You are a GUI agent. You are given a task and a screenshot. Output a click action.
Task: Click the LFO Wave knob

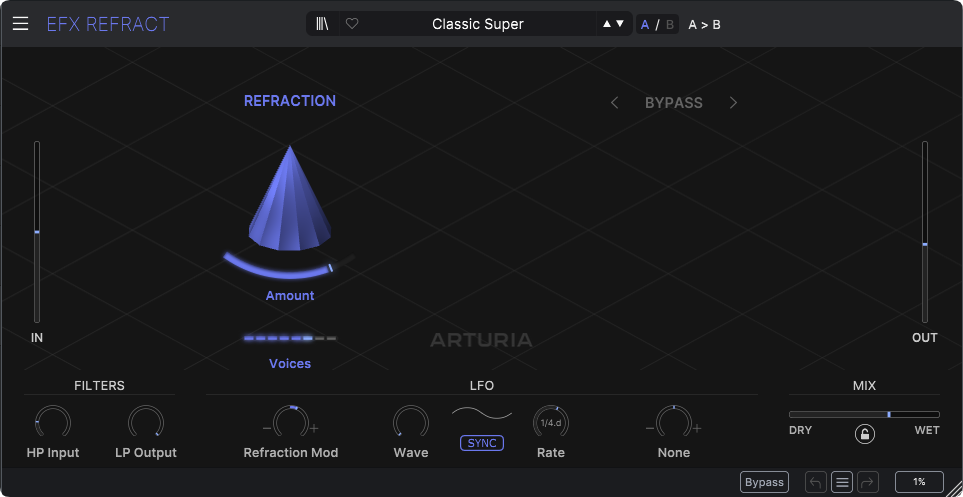411,423
